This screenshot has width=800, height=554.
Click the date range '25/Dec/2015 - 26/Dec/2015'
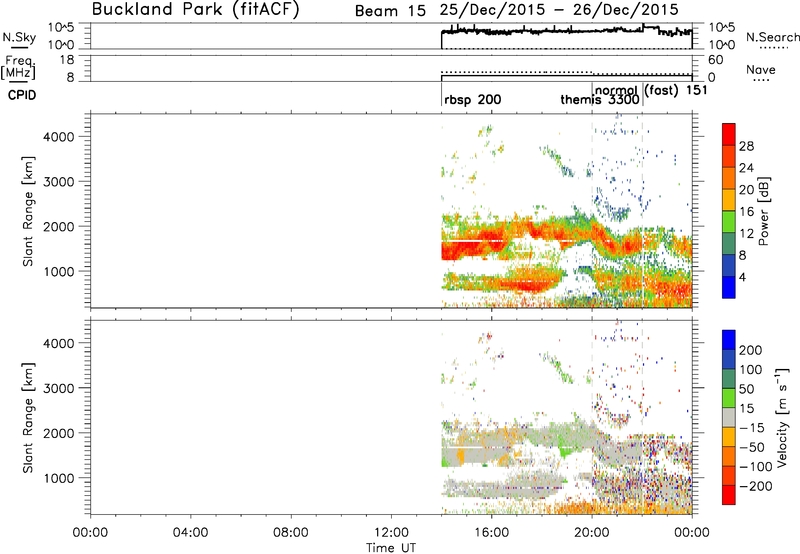[560, 10]
